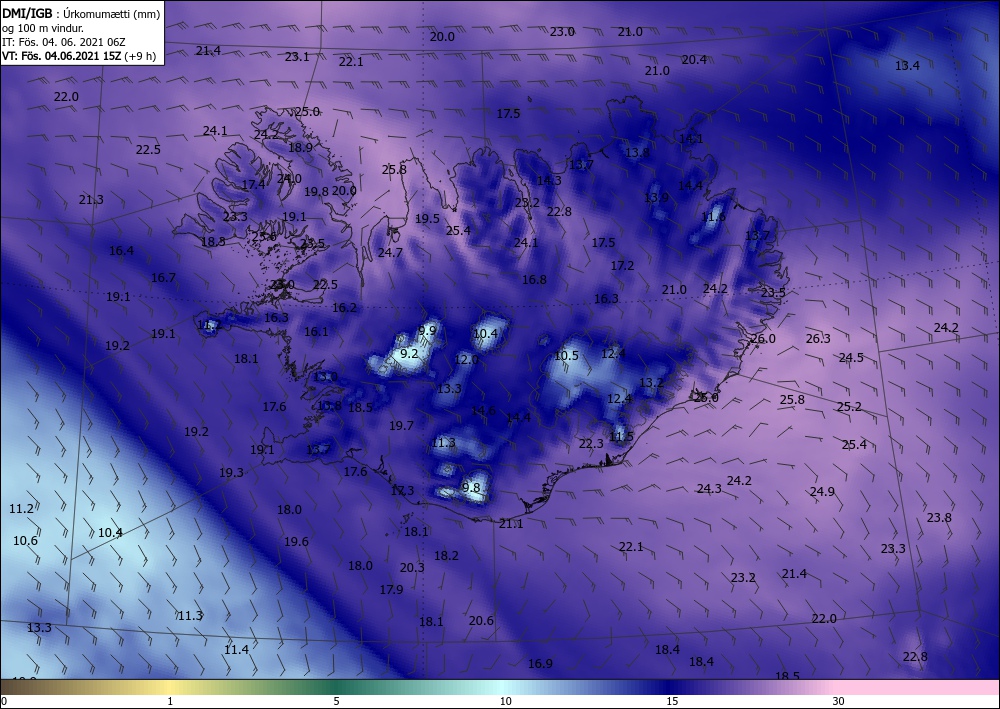Click the value 19.5 on the map
1000x709 pixels.
tap(427, 219)
